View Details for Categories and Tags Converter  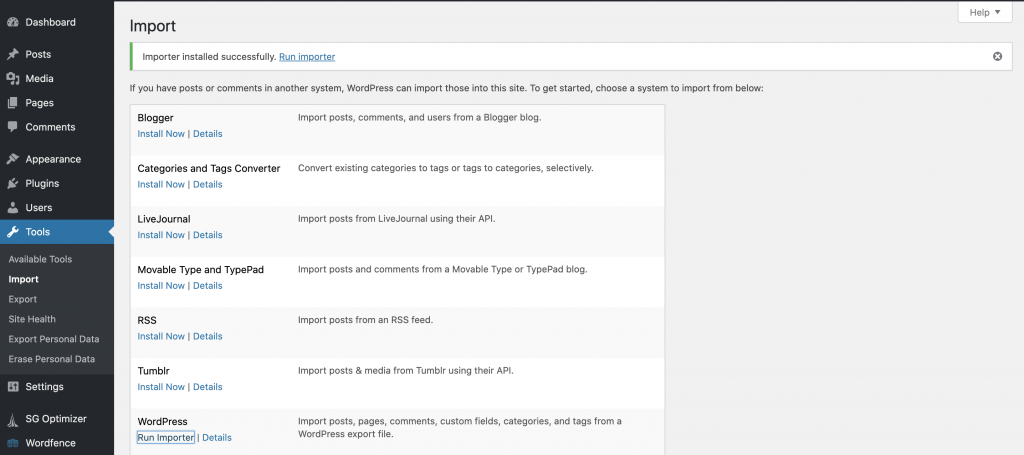click(208, 185)
